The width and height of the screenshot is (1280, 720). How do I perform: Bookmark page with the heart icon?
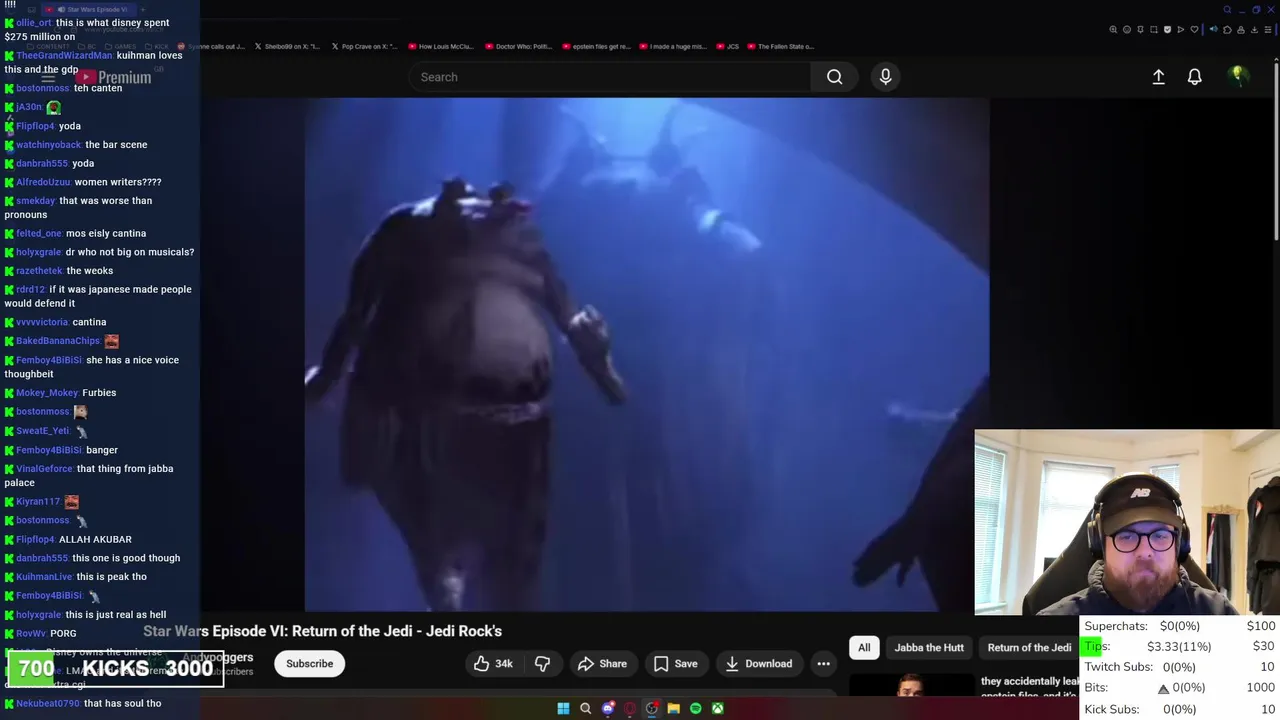click(x=1194, y=30)
